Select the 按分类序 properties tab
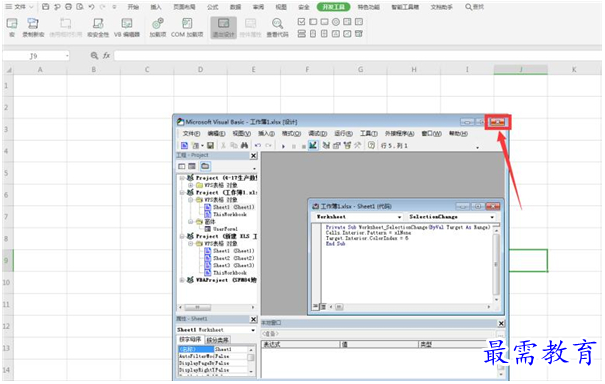Screen dimensions: 605x384 pos(217,340)
